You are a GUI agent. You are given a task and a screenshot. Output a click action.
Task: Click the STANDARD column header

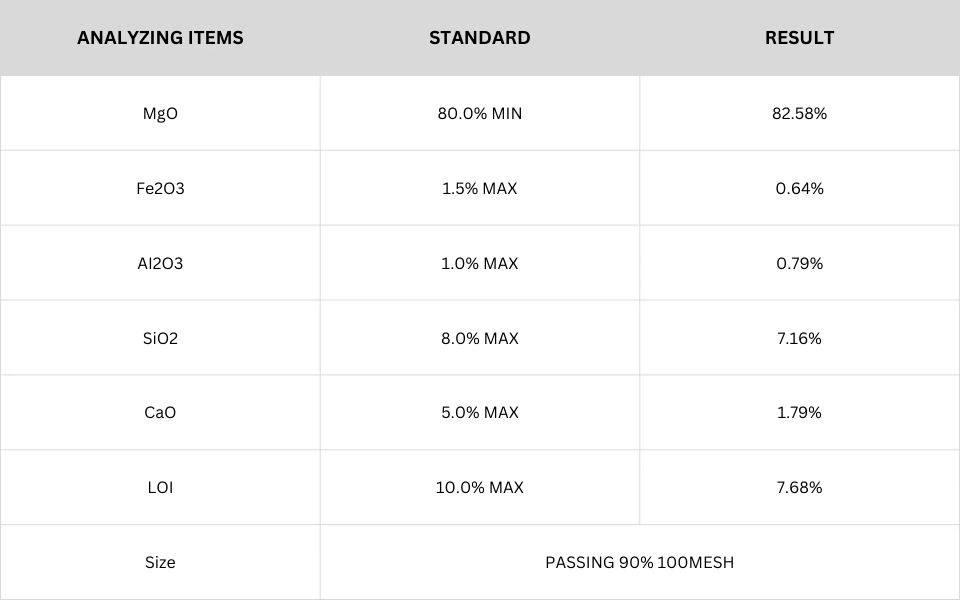[480, 38]
